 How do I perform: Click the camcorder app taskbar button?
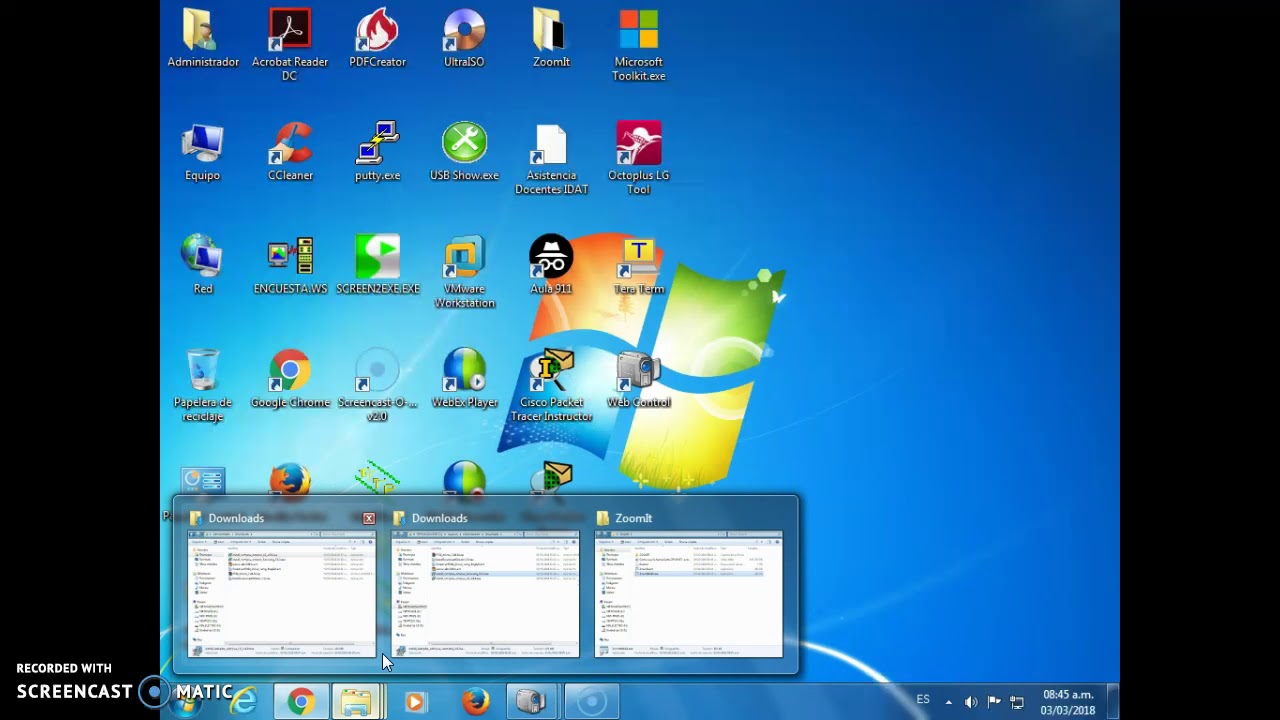(x=531, y=702)
